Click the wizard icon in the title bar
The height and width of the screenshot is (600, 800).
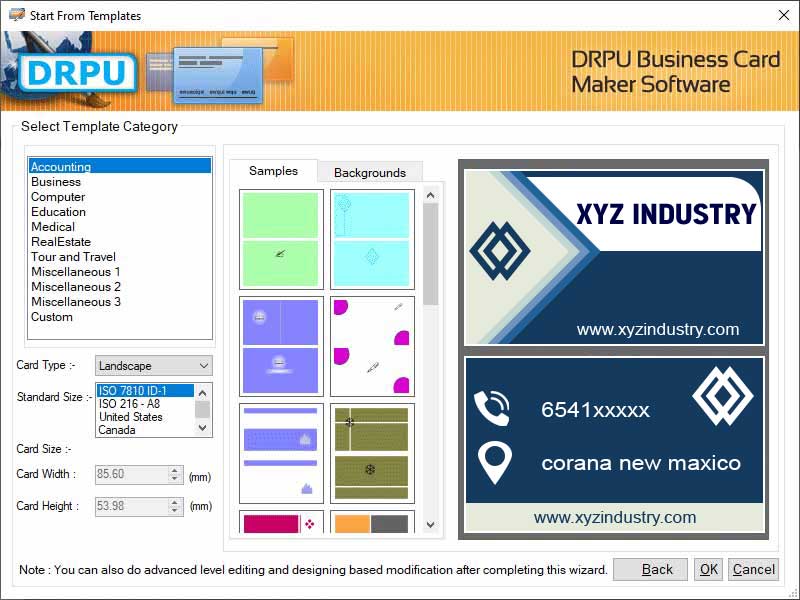pyautogui.click(x=15, y=15)
